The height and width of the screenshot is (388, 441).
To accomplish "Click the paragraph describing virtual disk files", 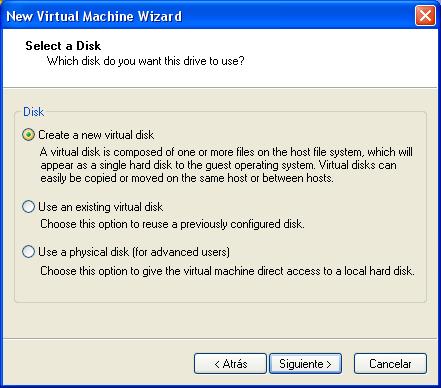I will (x=226, y=165).
